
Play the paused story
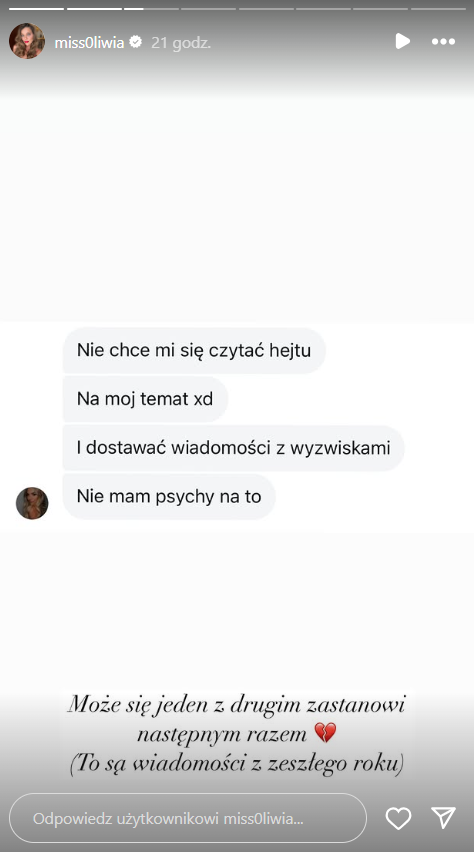402,41
